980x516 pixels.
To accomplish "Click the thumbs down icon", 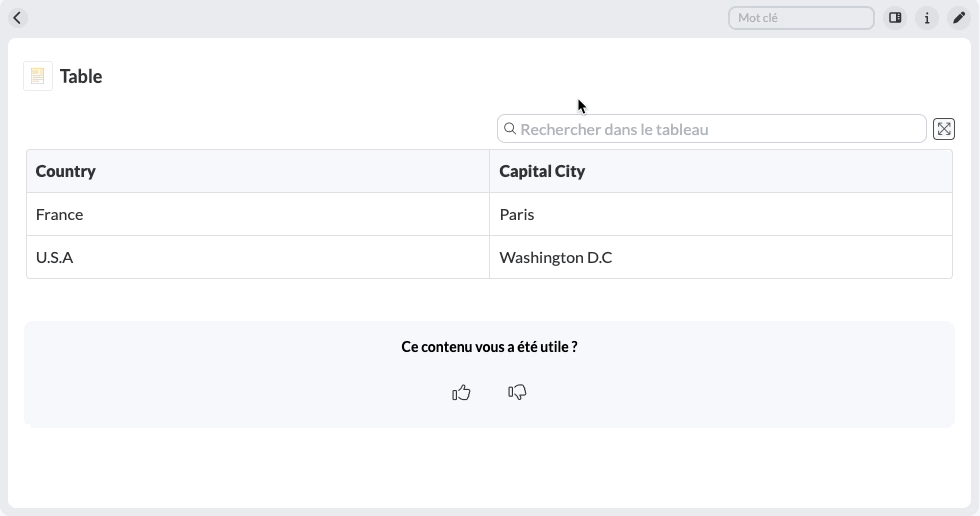I will [x=517, y=392].
